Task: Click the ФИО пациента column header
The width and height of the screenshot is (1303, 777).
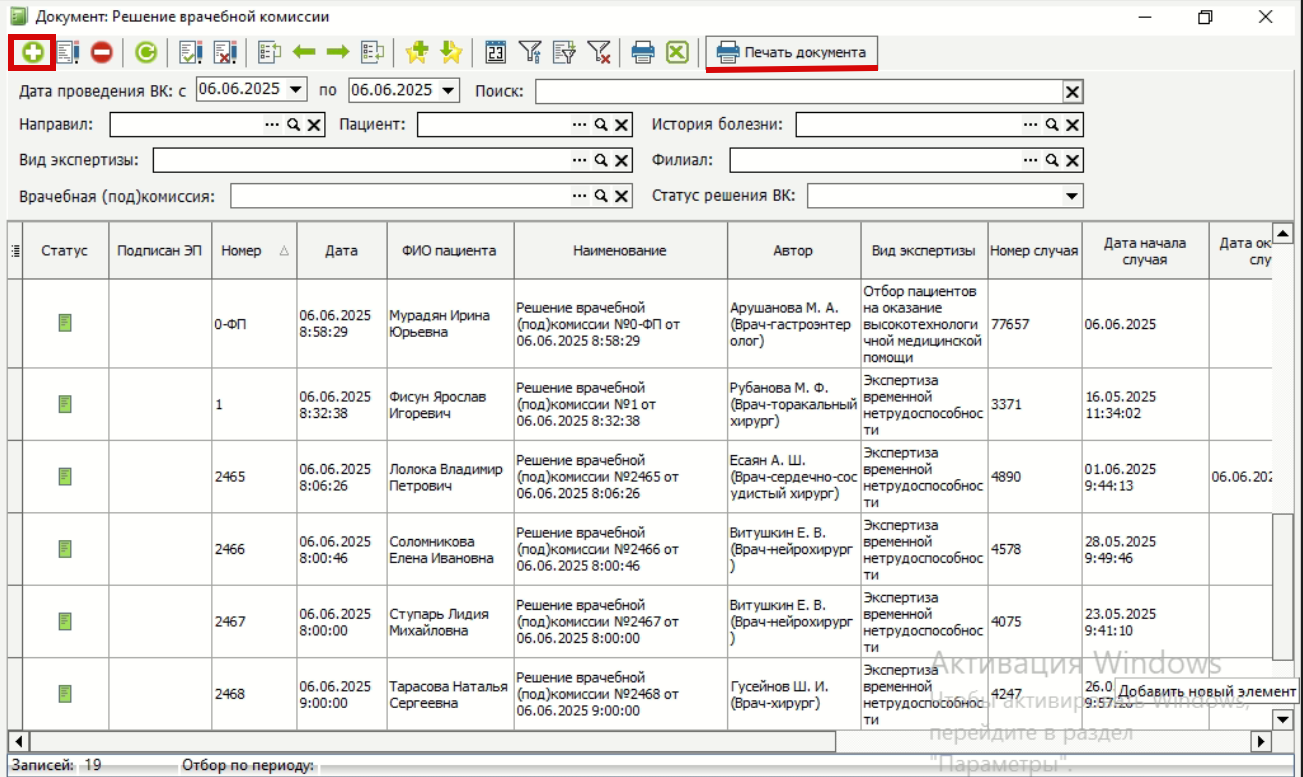Action: click(x=450, y=251)
